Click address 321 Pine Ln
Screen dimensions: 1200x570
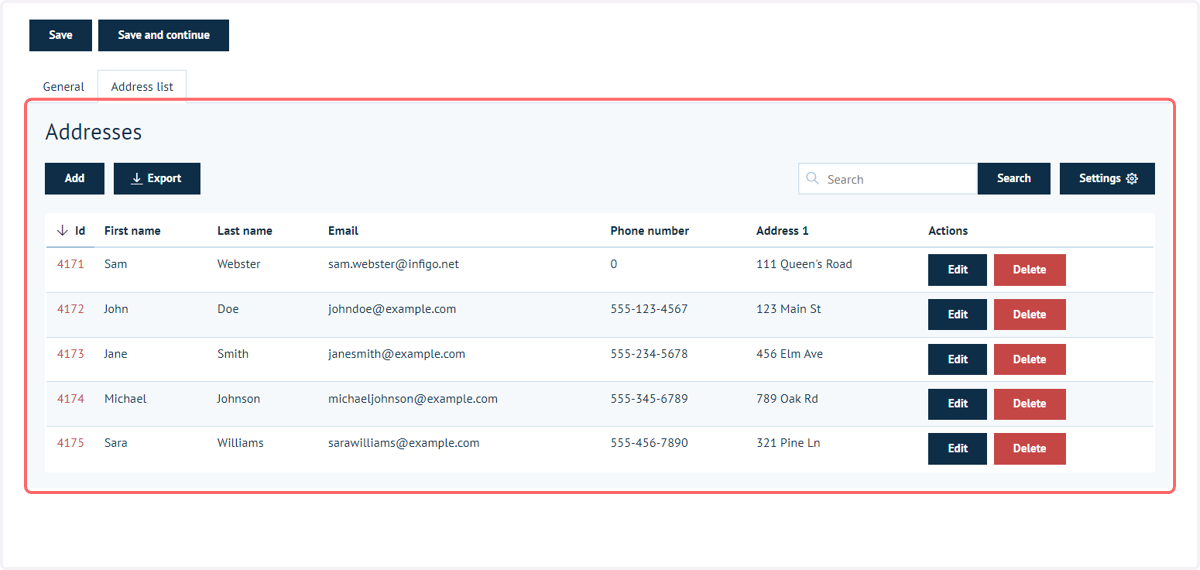tap(788, 443)
